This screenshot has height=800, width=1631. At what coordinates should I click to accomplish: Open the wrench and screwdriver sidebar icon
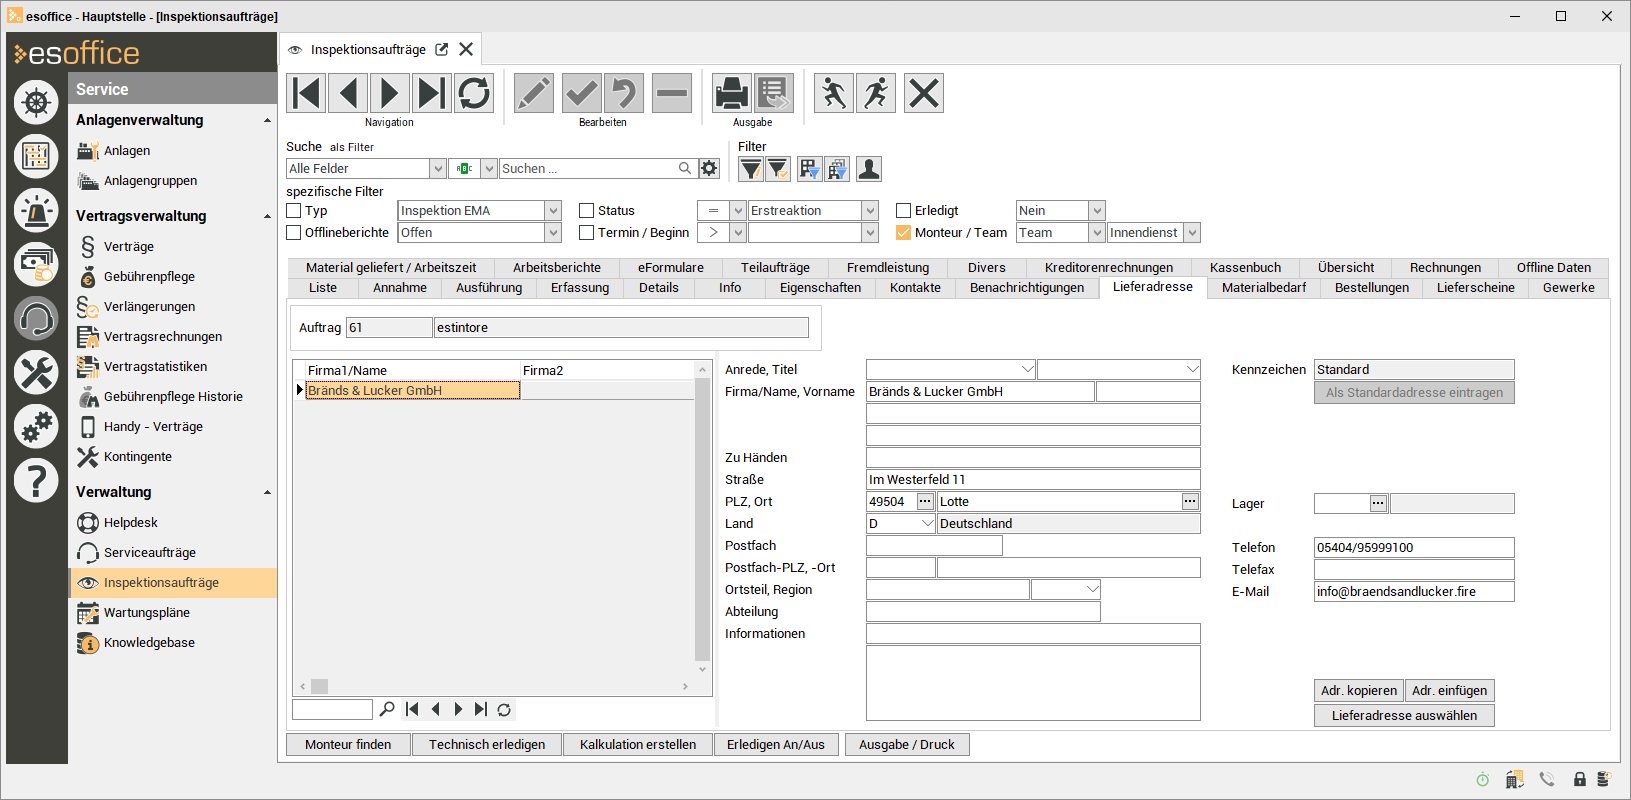[x=36, y=373]
